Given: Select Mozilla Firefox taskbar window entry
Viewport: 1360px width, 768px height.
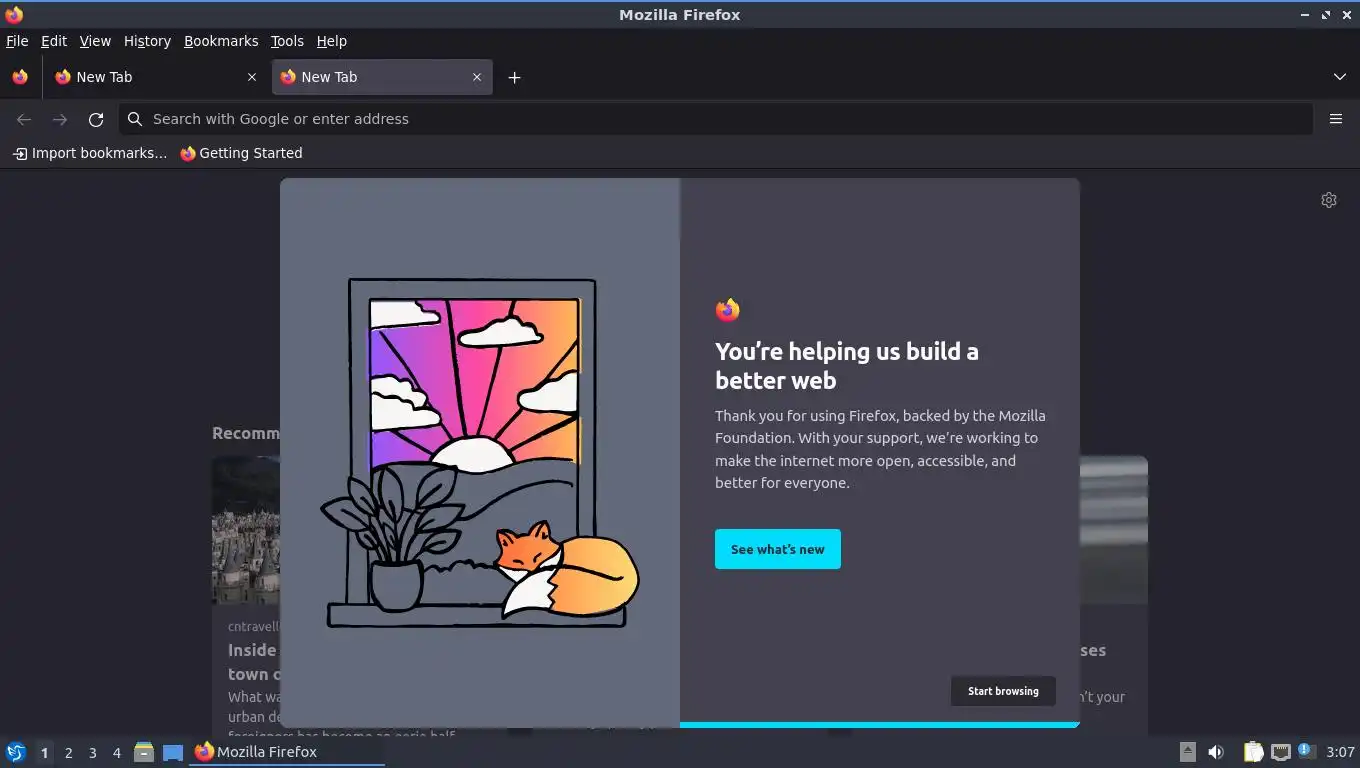Looking at the screenshot, I should tap(288, 752).
